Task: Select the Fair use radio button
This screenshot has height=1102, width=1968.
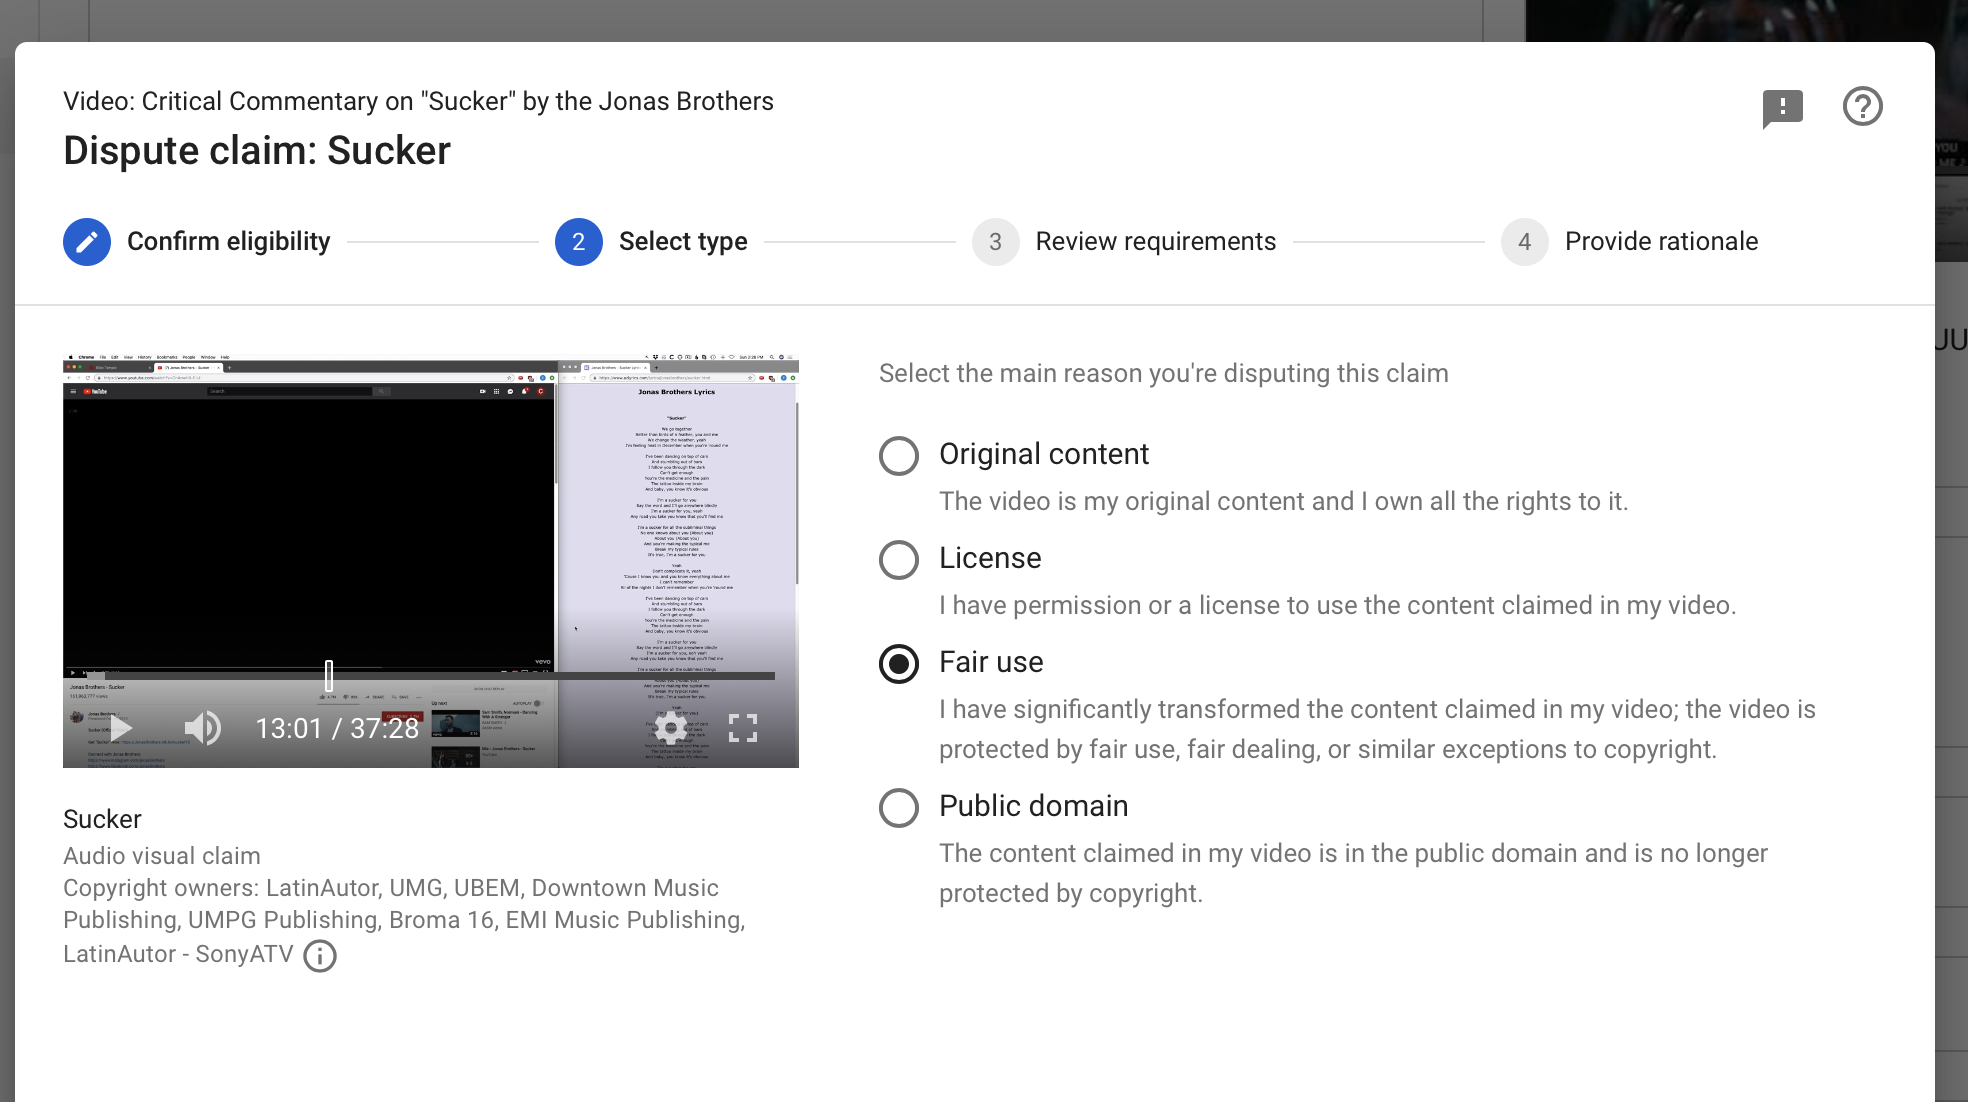Action: click(x=899, y=664)
